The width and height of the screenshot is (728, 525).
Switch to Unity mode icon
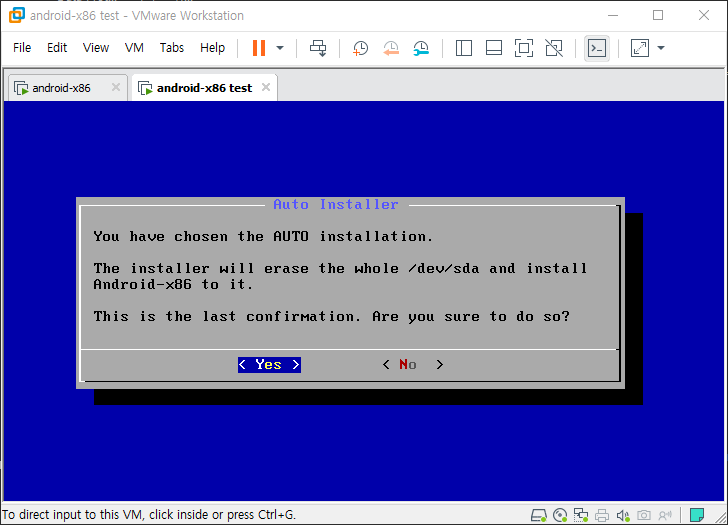554,48
